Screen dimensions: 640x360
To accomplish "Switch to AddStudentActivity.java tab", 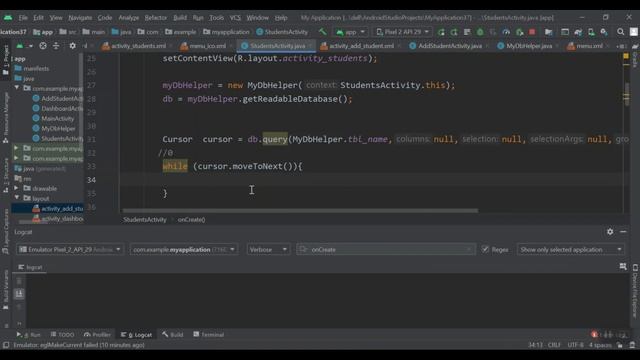I will click(446, 46).
